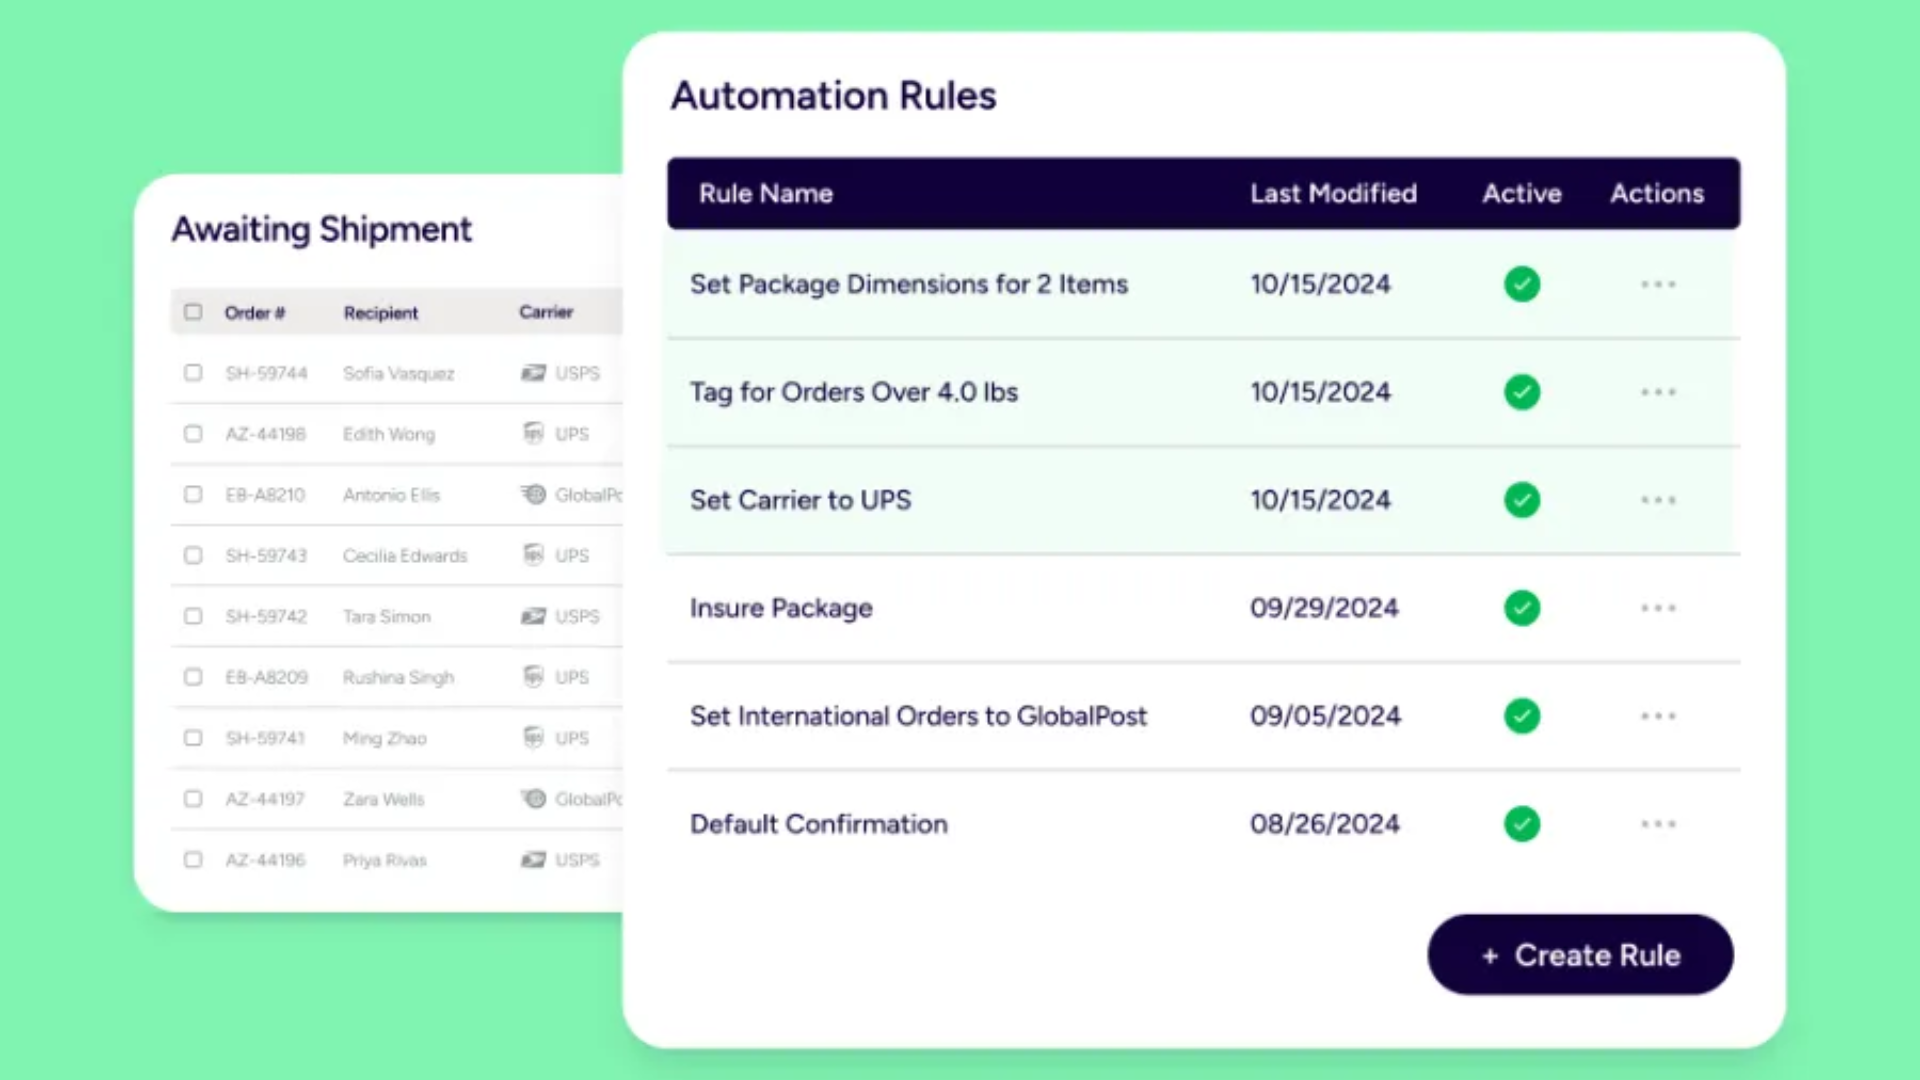The width and height of the screenshot is (1920, 1080).
Task: Click recipient Cecilia Edwards
Action: (405, 555)
